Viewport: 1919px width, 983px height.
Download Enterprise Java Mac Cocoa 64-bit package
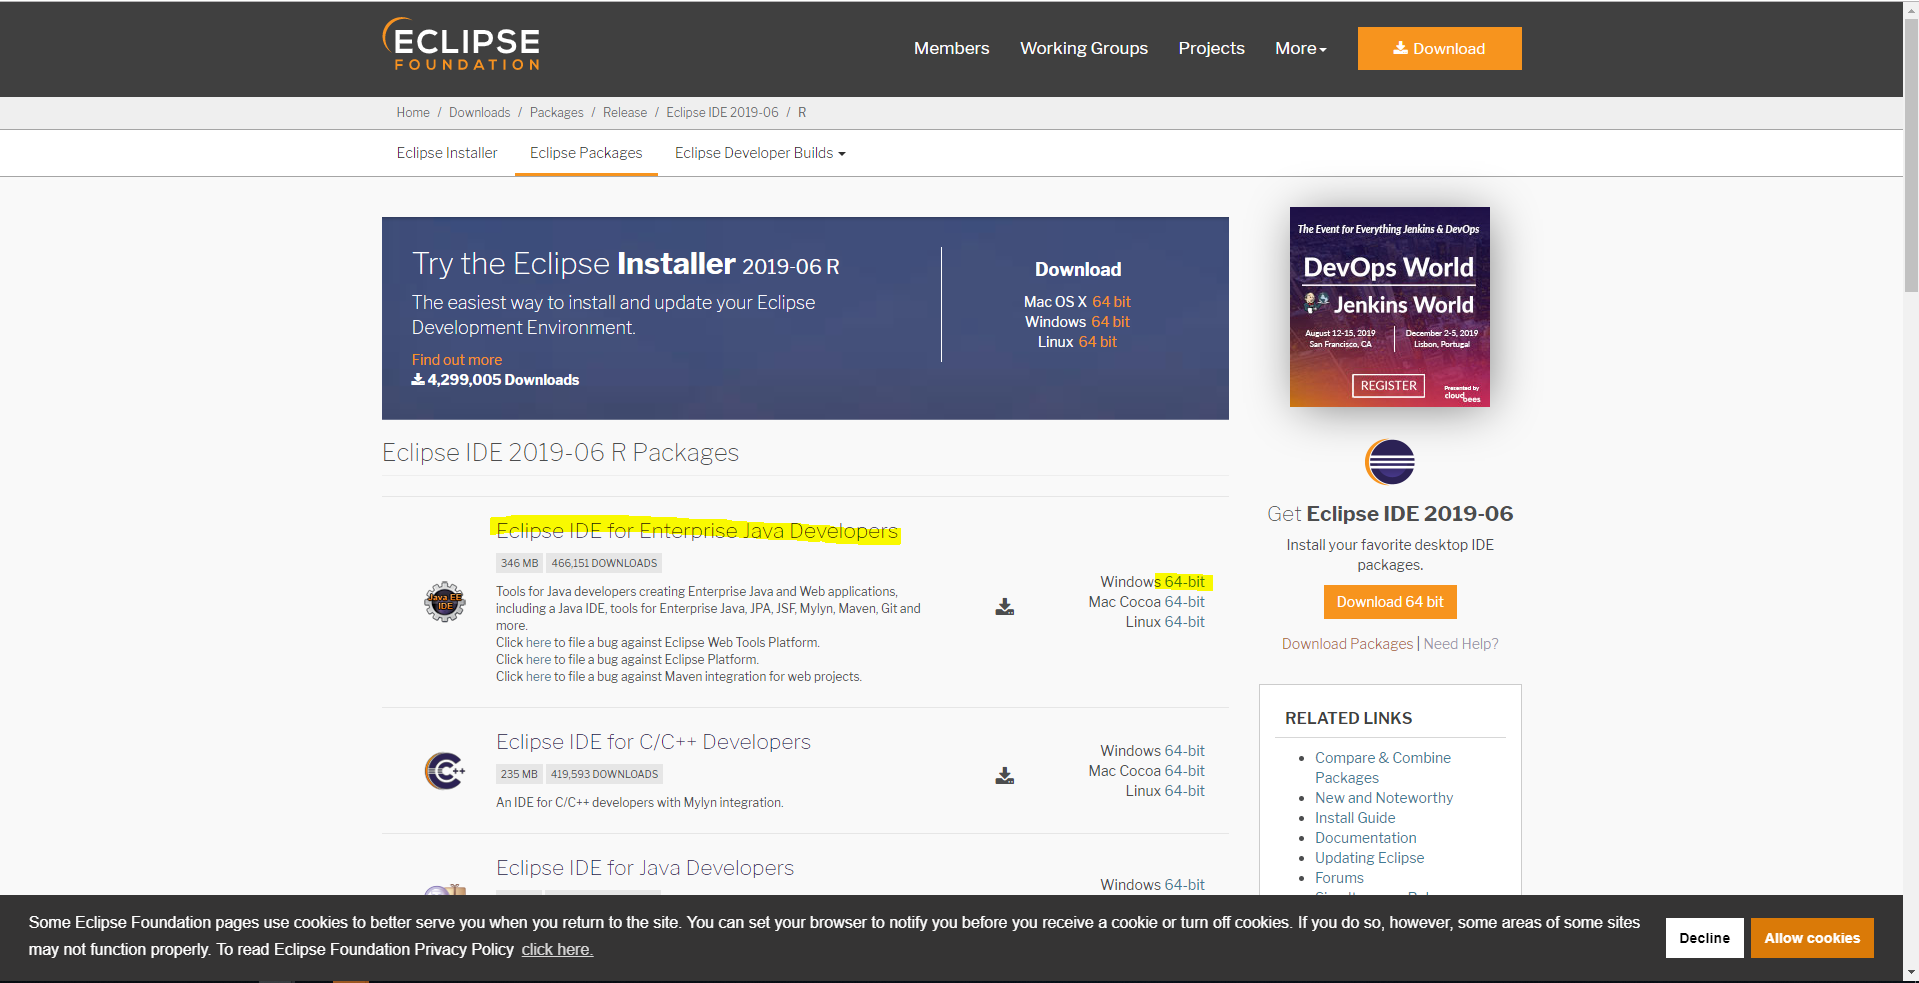[x=1184, y=602]
